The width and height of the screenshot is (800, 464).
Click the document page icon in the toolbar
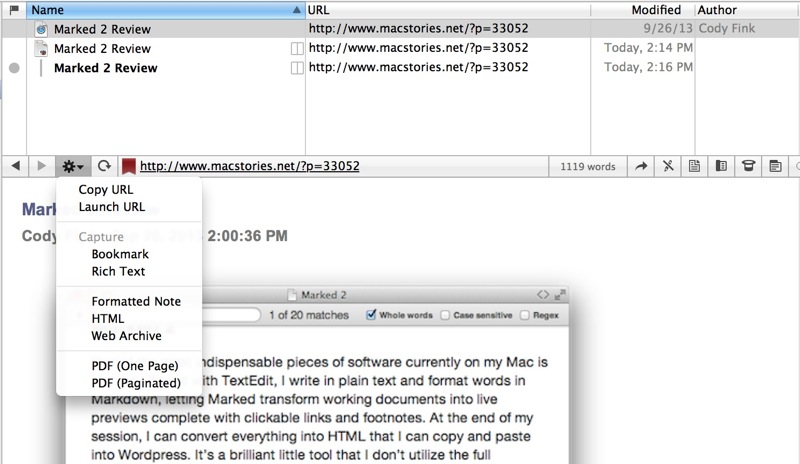(x=694, y=166)
